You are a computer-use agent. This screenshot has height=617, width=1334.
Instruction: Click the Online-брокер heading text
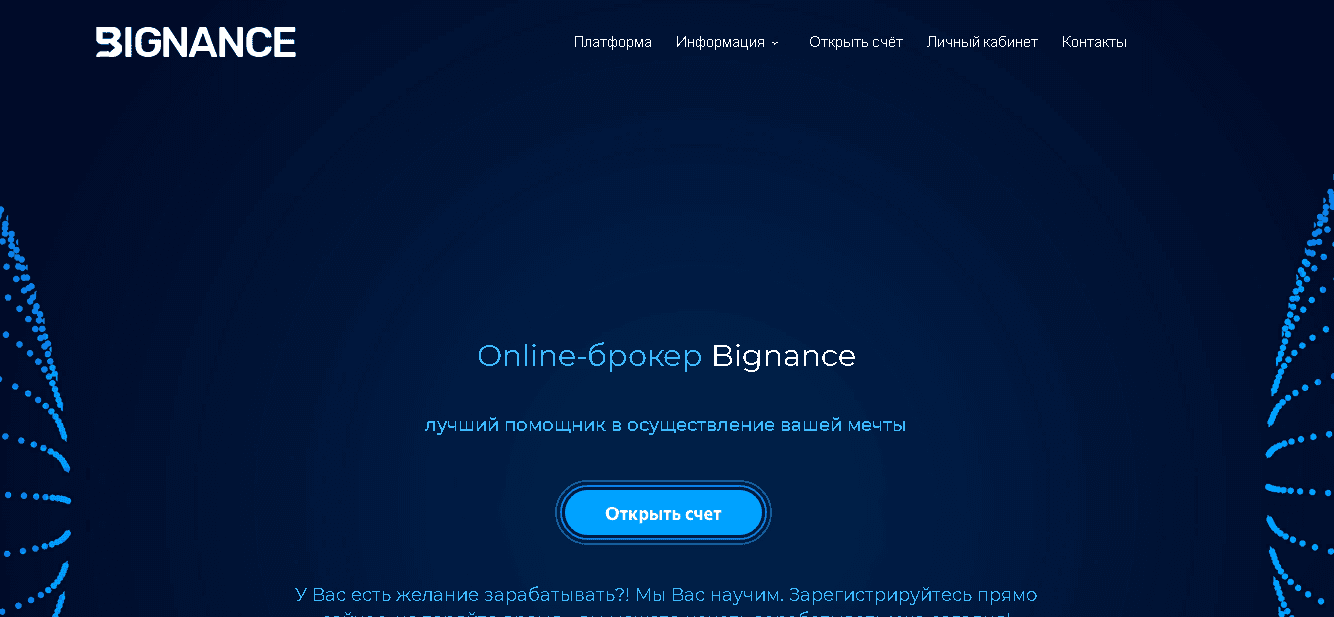pyautogui.click(x=589, y=356)
